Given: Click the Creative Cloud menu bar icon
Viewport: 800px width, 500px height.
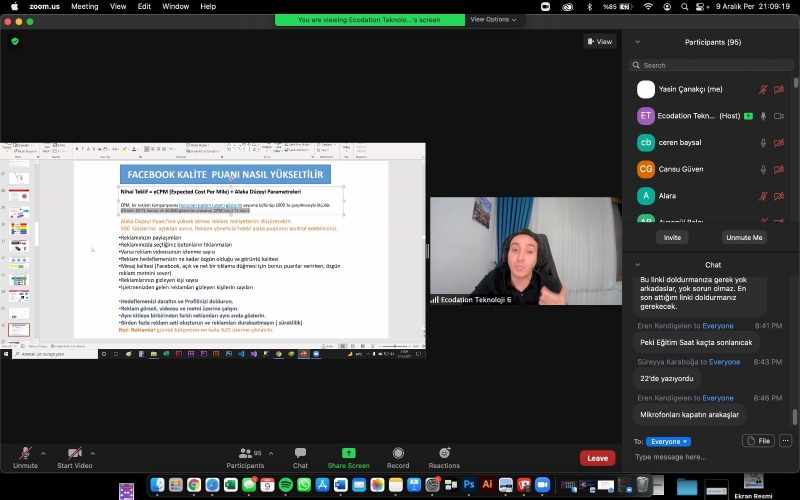Looking at the screenshot, I should coord(567,7).
